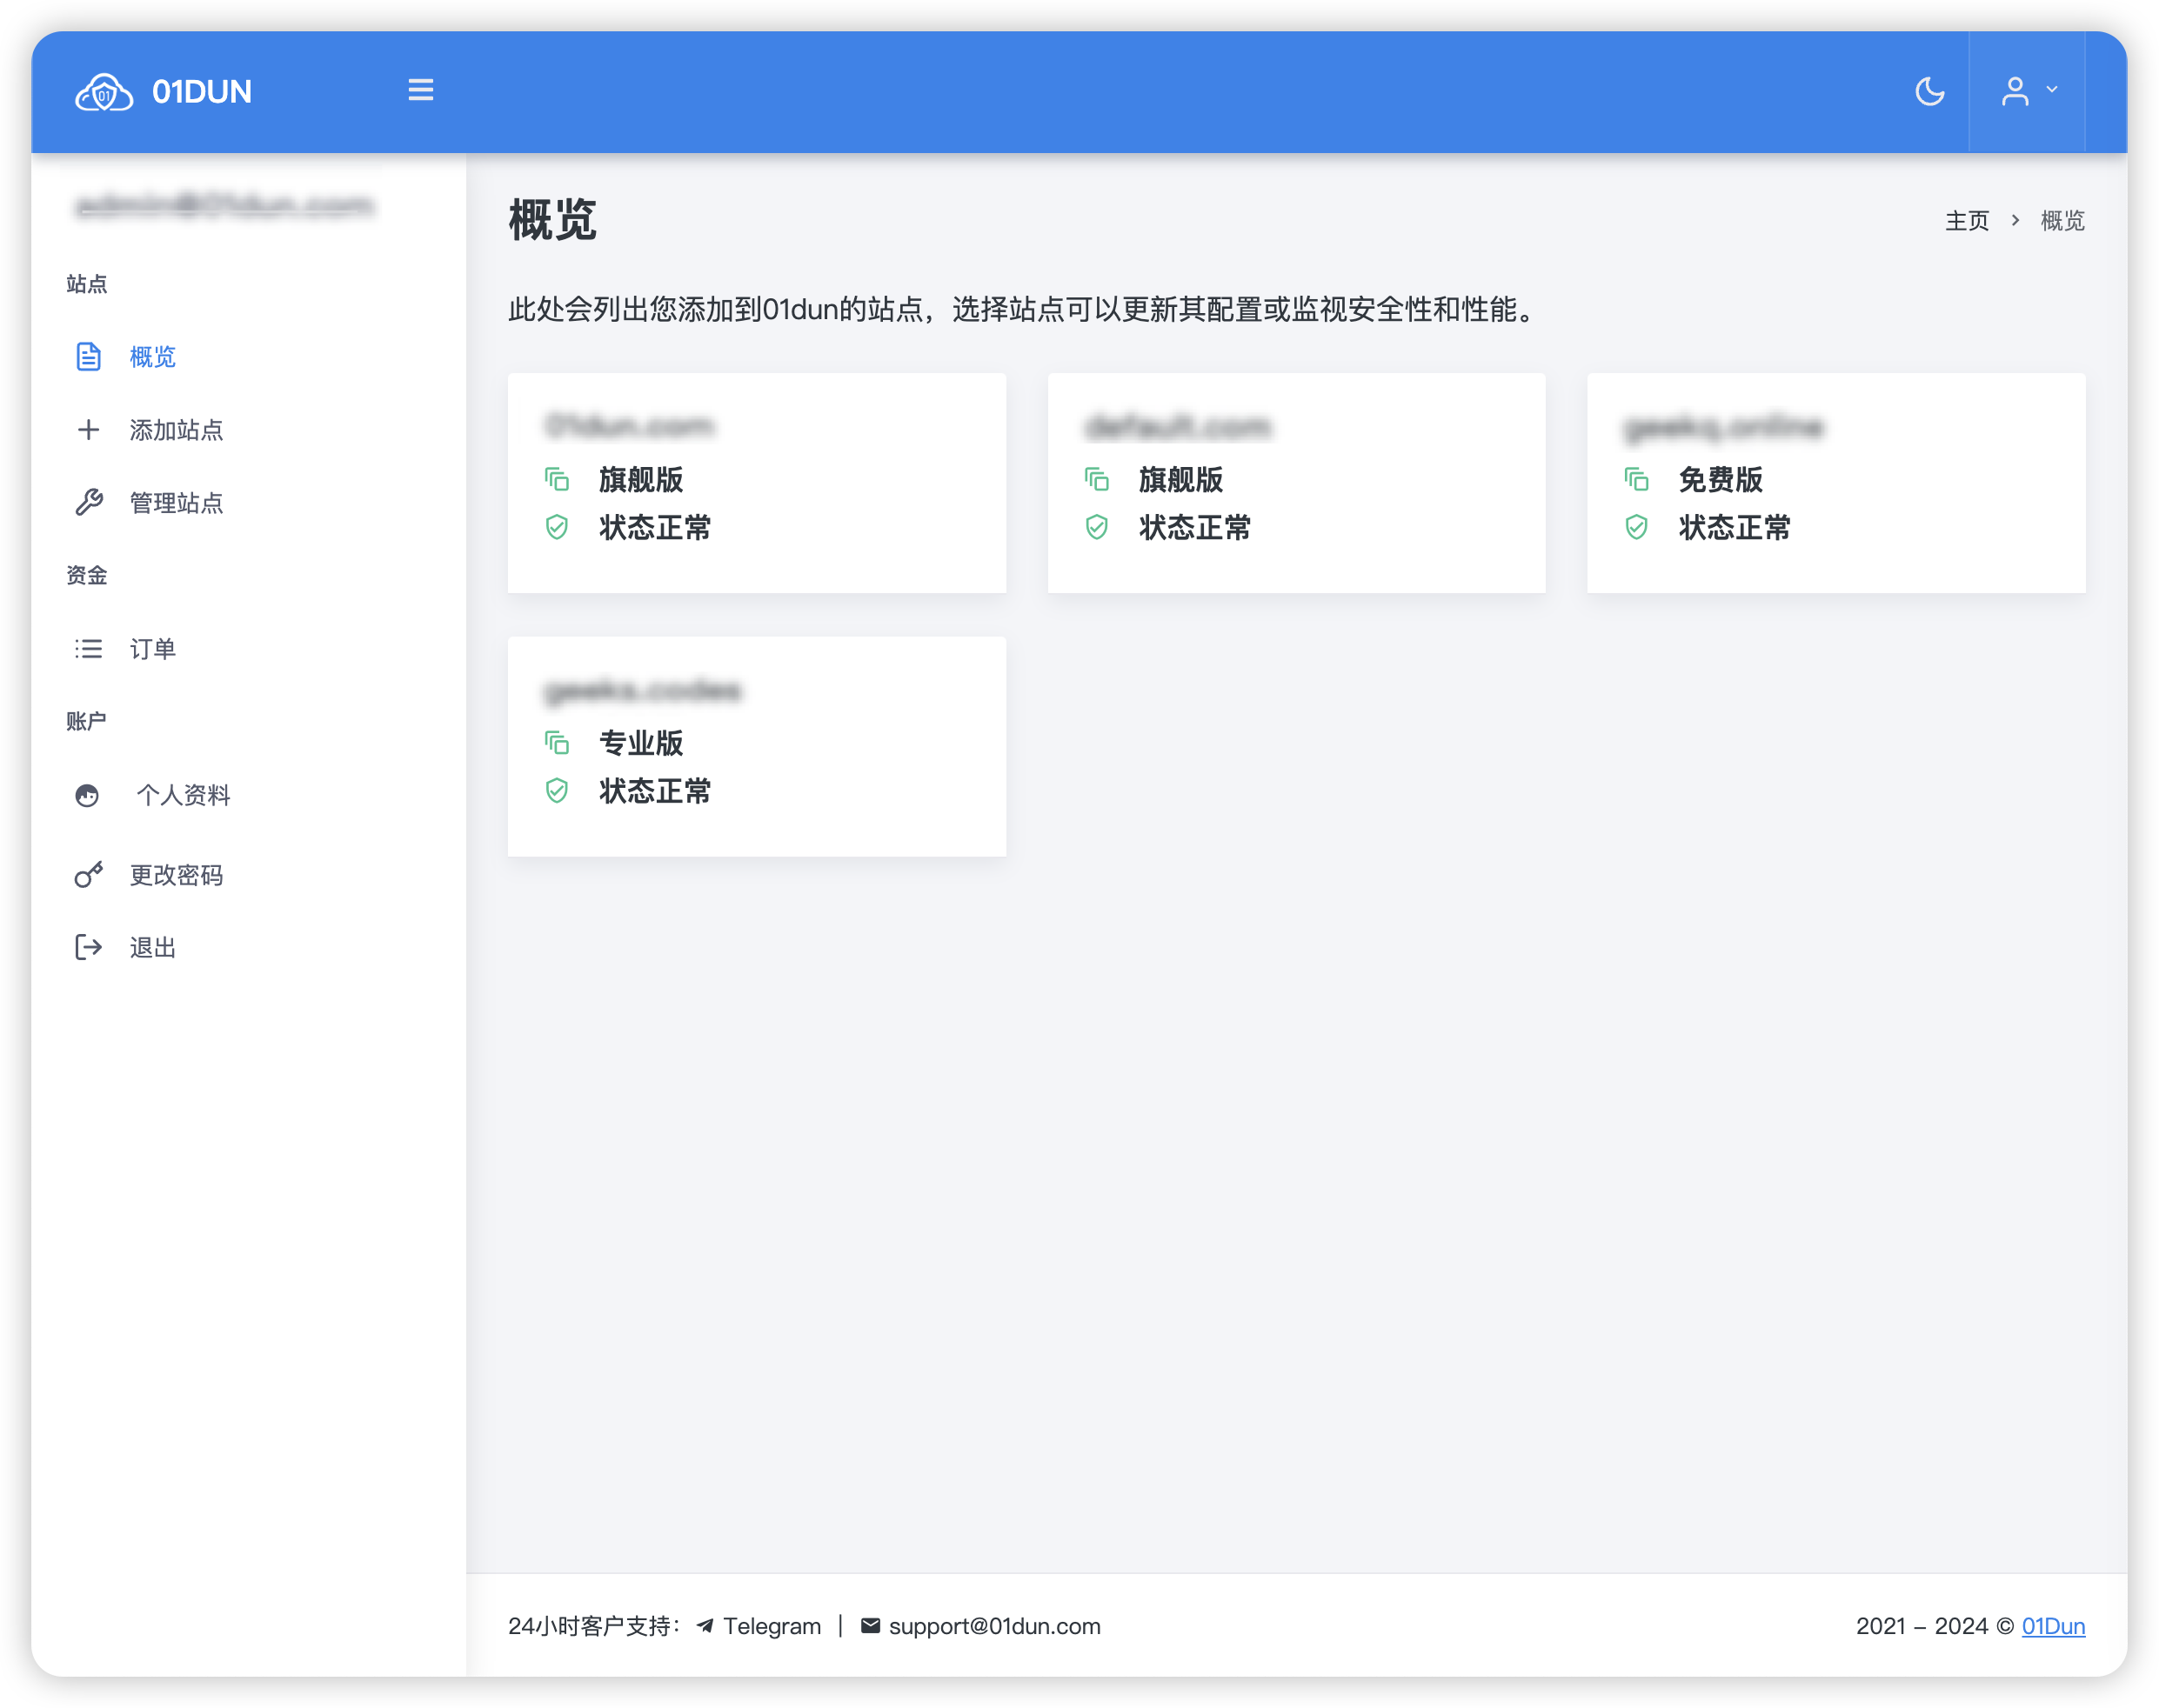
Task: Click the wrench icon beside 管理站点
Action: [89, 503]
